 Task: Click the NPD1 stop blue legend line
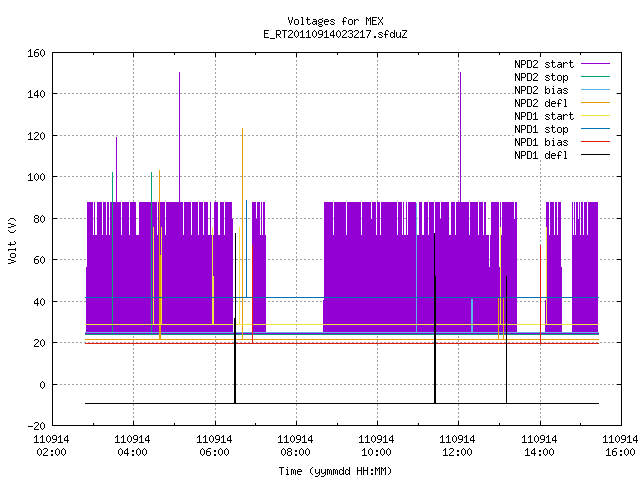(x=595, y=129)
